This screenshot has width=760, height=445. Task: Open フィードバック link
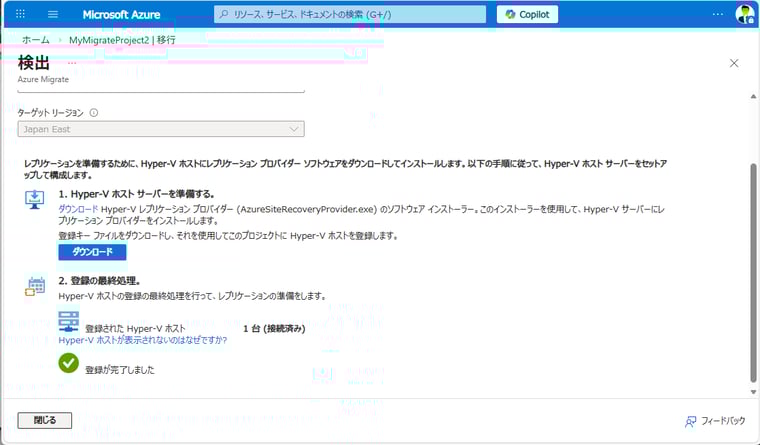point(723,421)
